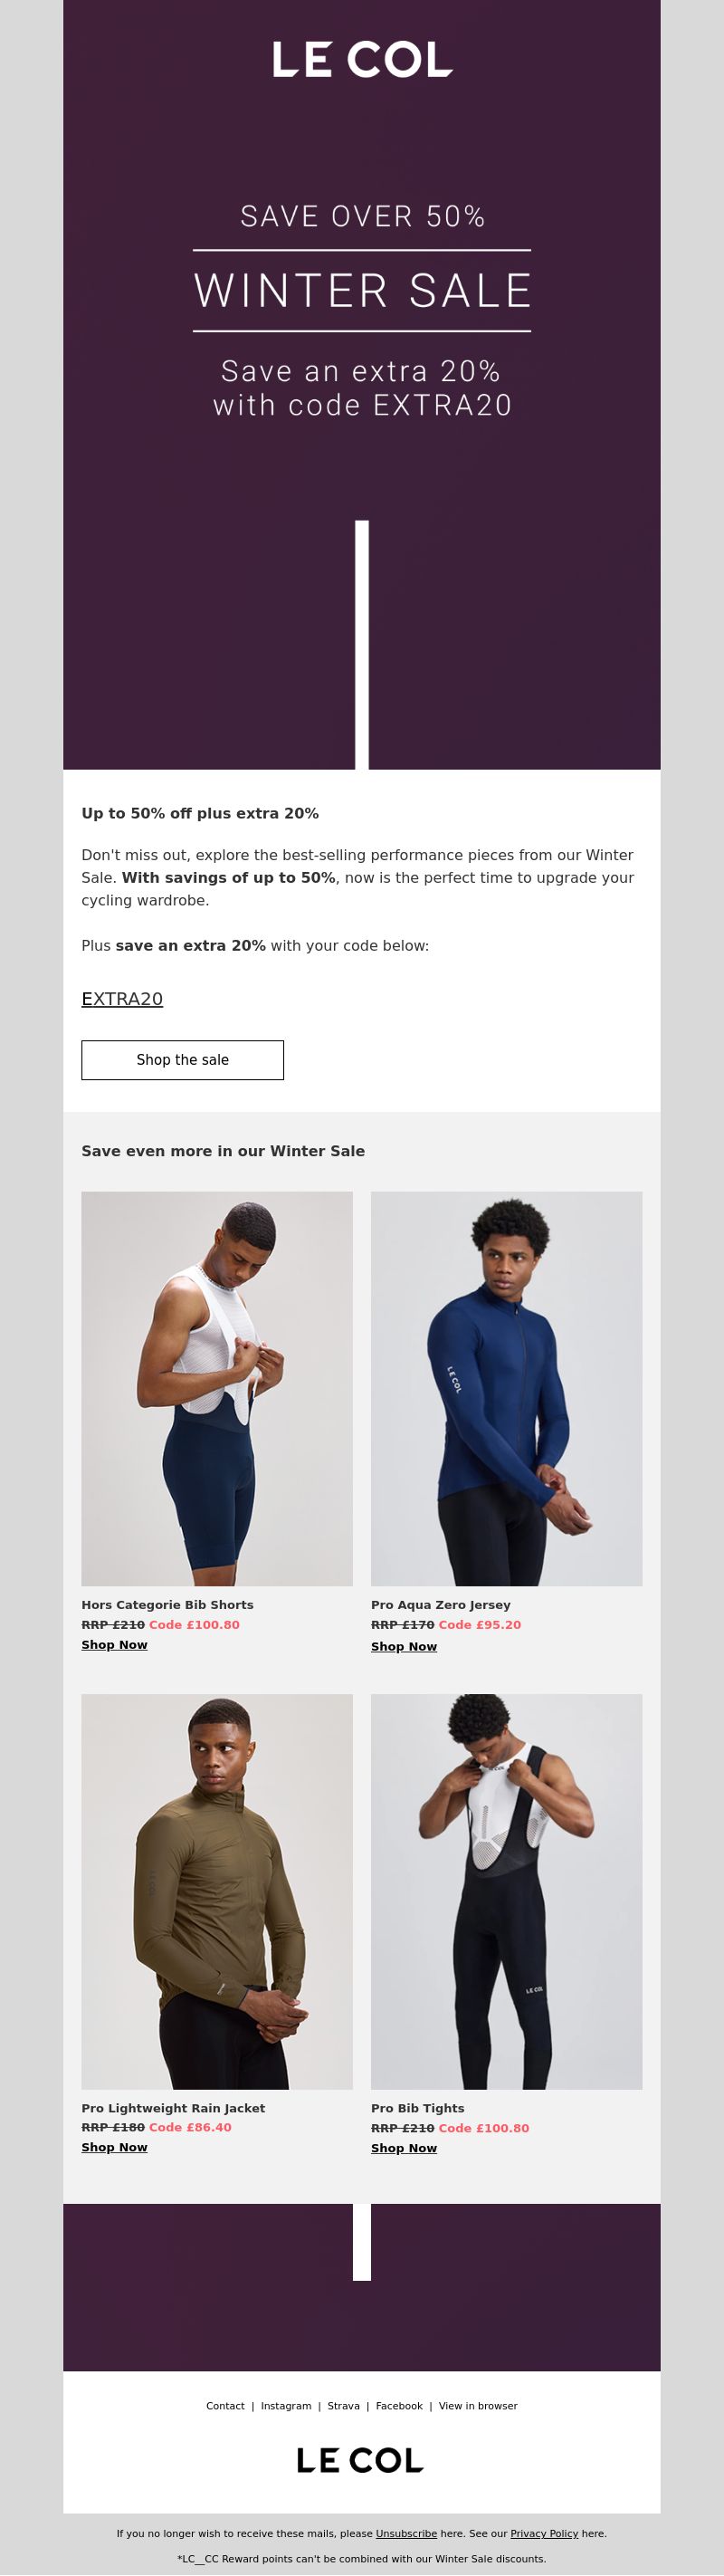Open Pro Bib Tights product image
This screenshot has height=2576, width=724.
point(506,1891)
